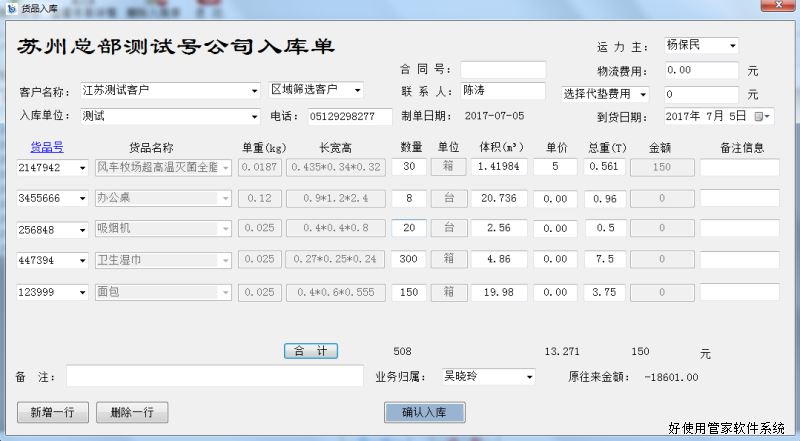This screenshot has width=800, height=441.
Task: Click the 物流费用 amount field
Action: 701,71
